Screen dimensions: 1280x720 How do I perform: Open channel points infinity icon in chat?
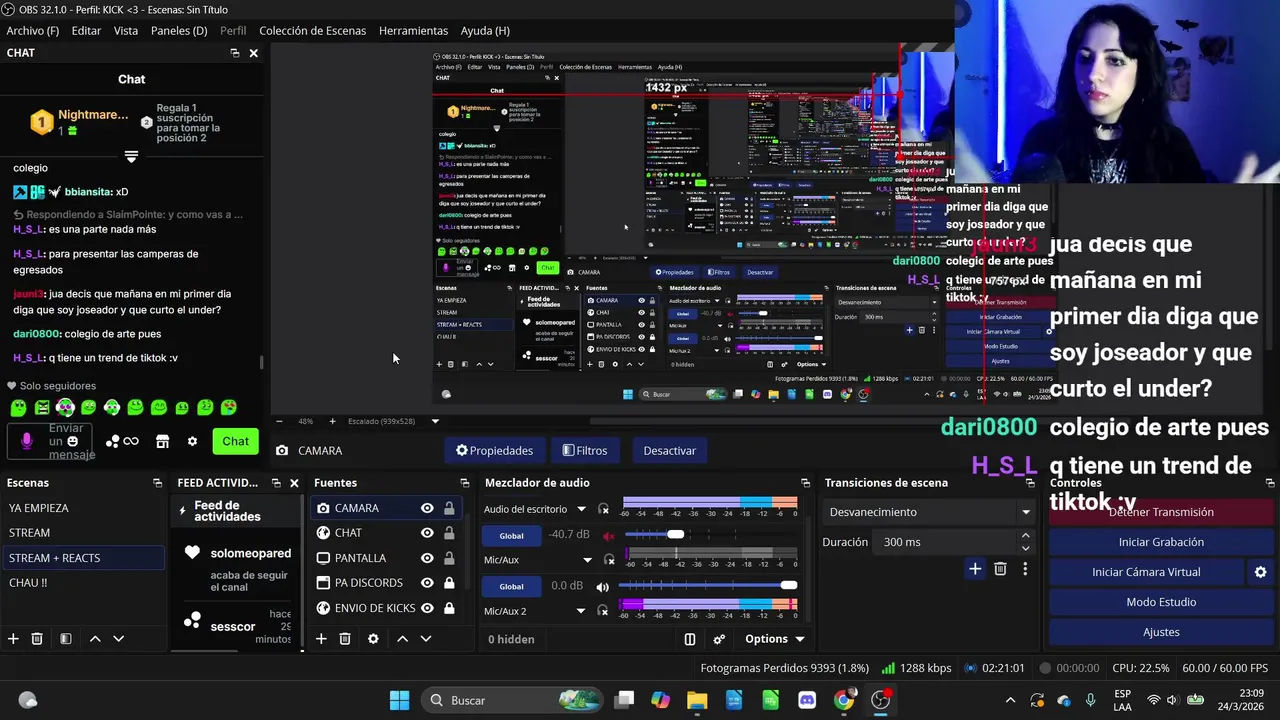[x=123, y=441]
